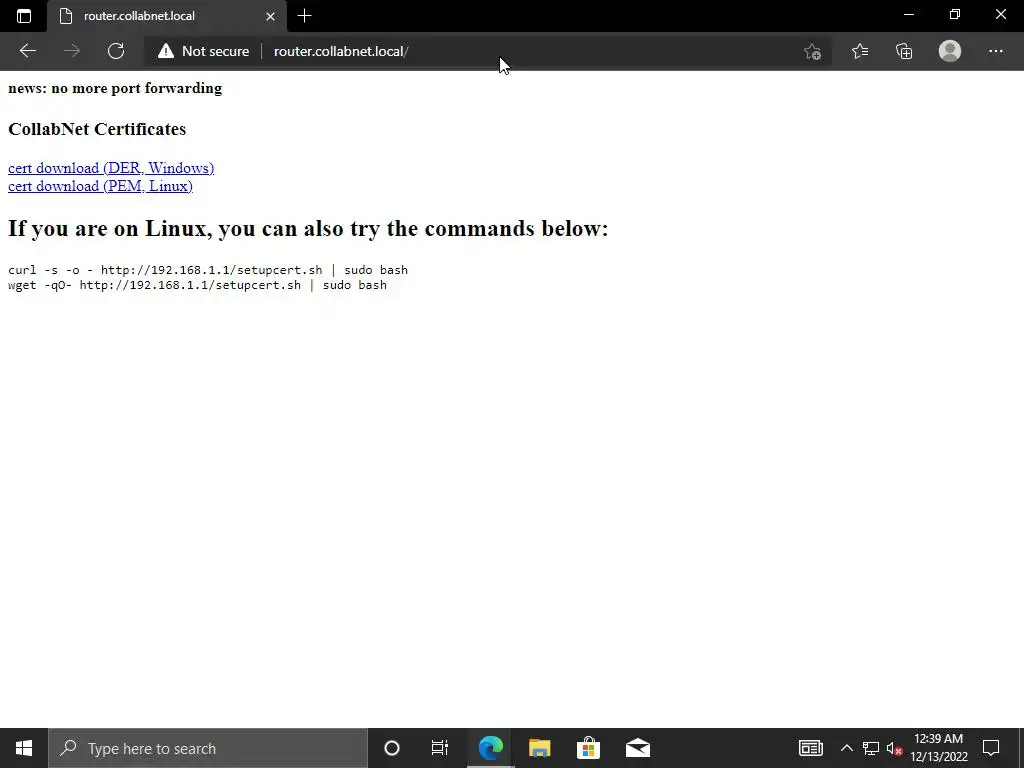Viewport: 1024px width, 768px height.
Task: Open the tab actions menu icon
Action: coord(24,16)
